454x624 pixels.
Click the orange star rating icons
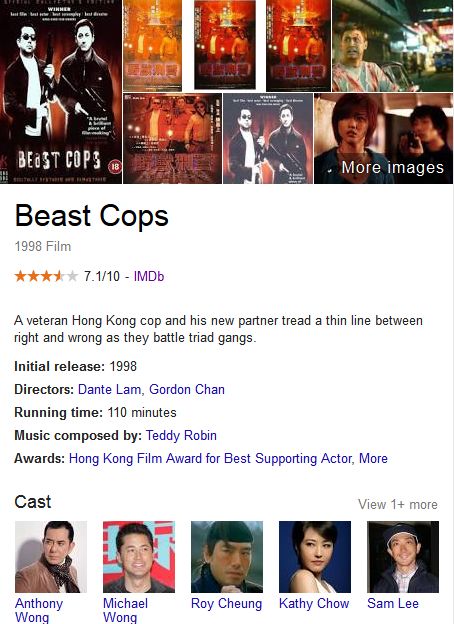[x=46, y=276]
